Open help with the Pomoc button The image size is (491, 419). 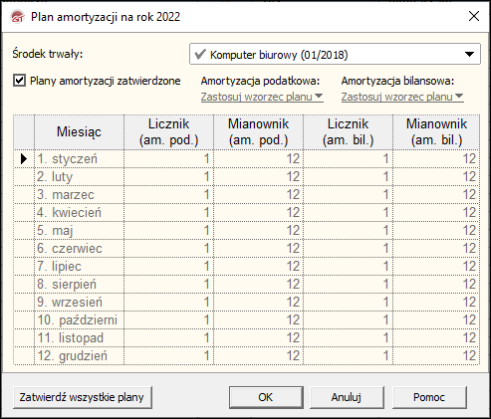point(429,397)
